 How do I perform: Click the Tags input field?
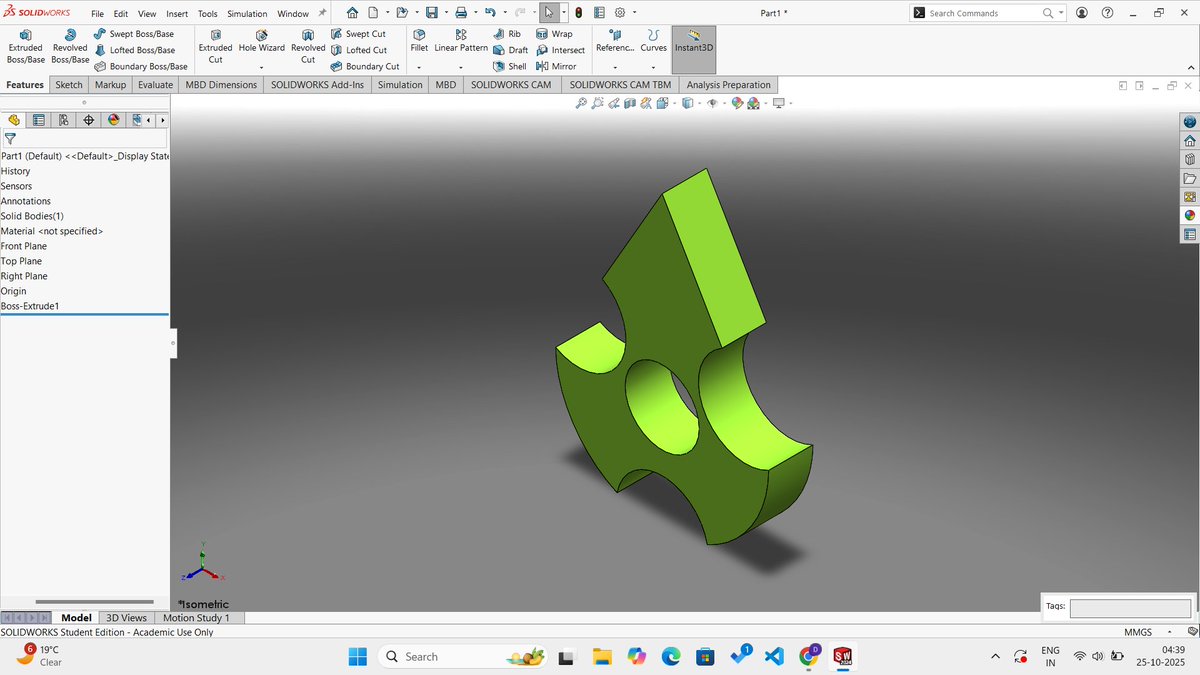point(1130,608)
